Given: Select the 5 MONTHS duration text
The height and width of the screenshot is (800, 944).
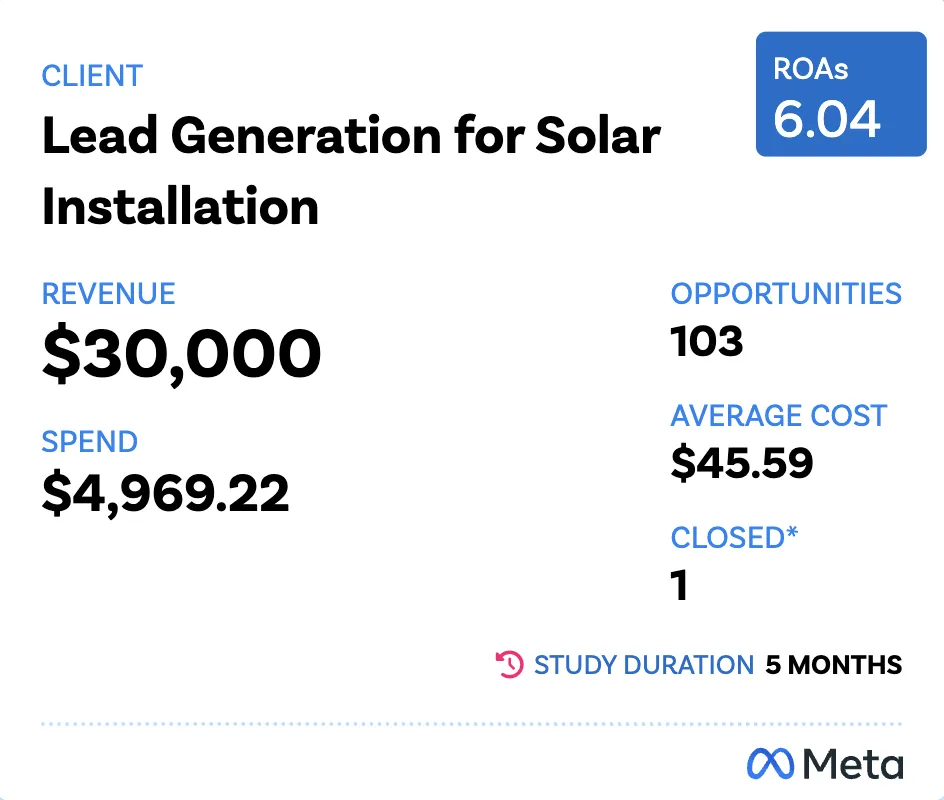Looking at the screenshot, I should coord(834,665).
